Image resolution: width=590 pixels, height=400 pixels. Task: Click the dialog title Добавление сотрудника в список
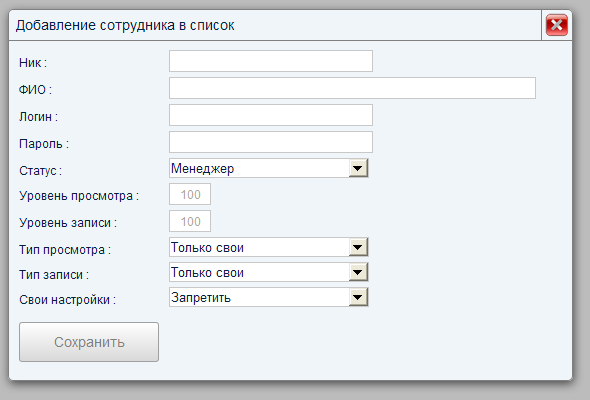[x=125, y=25]
